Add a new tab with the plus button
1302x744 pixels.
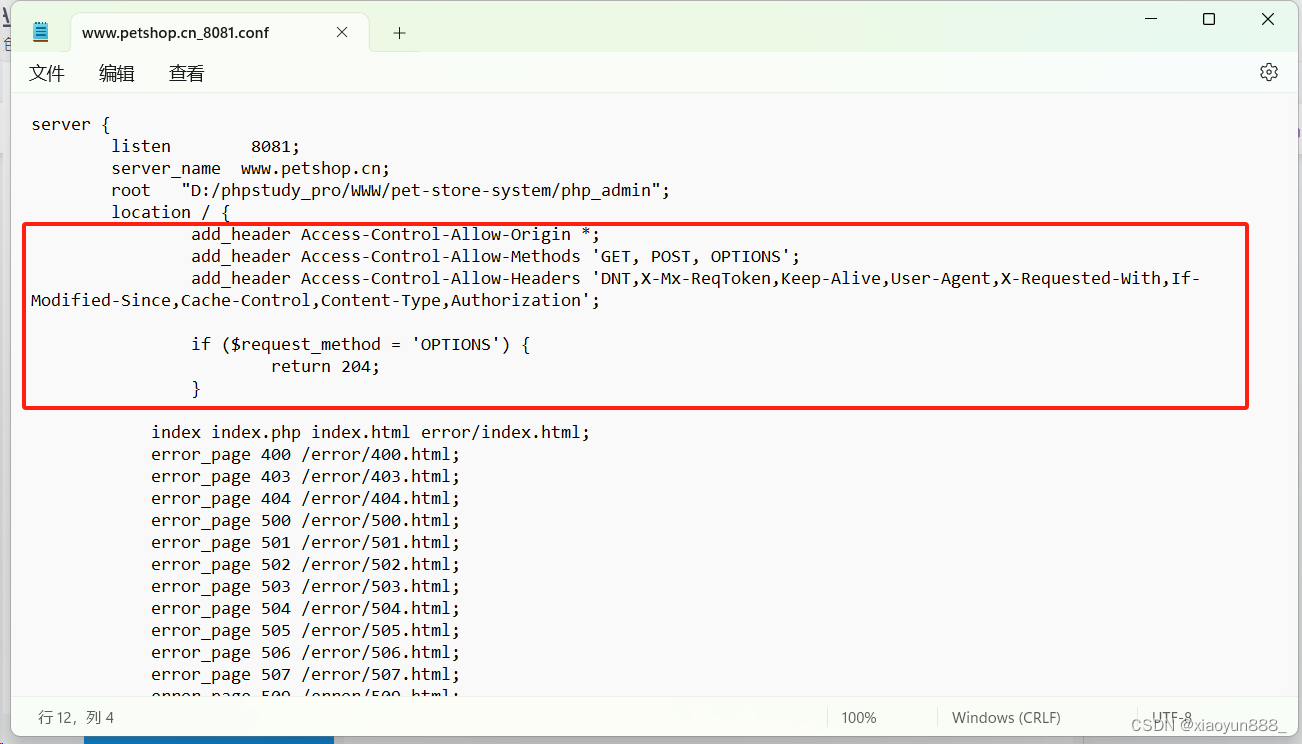399,33
